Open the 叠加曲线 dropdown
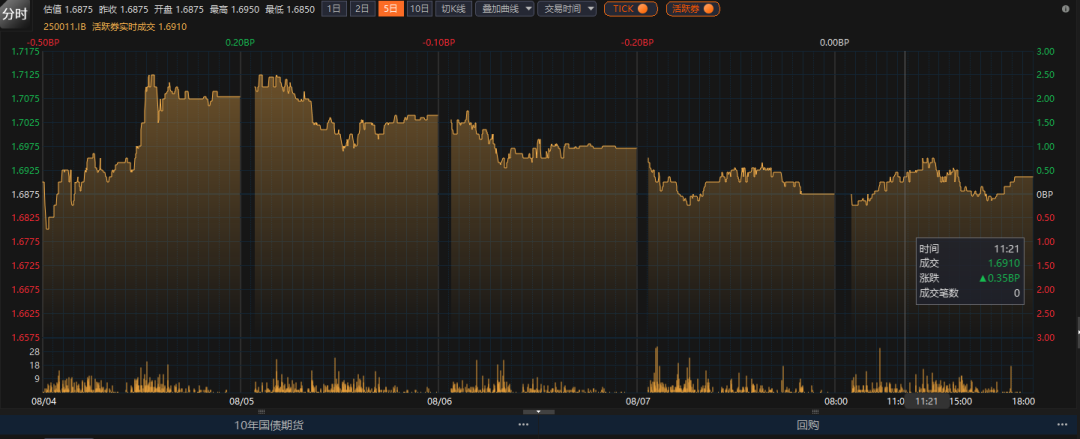This screenshot has width=1080, height=439. tap(505, 9)
